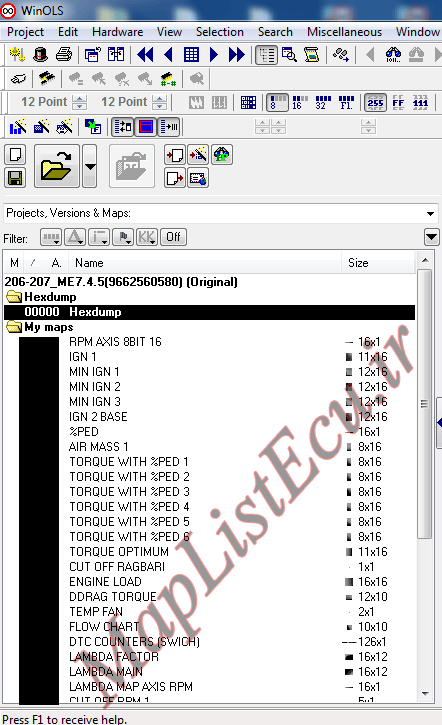Open project with the folder icon
This screenshot has height=725, width=442.
pyautogui.click(x=56, y=166)
